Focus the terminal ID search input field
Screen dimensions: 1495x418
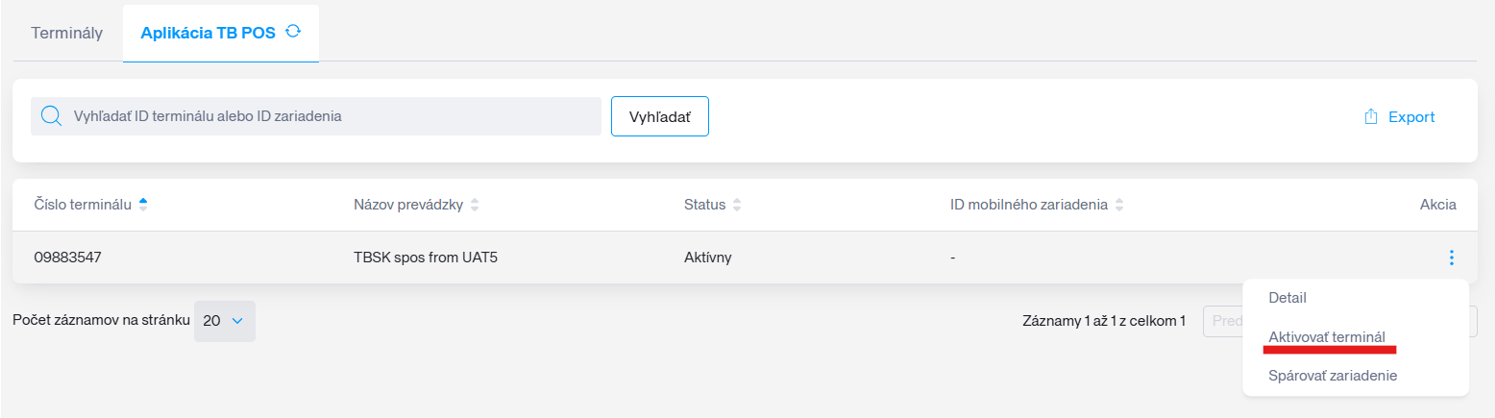tap(316, 117)
